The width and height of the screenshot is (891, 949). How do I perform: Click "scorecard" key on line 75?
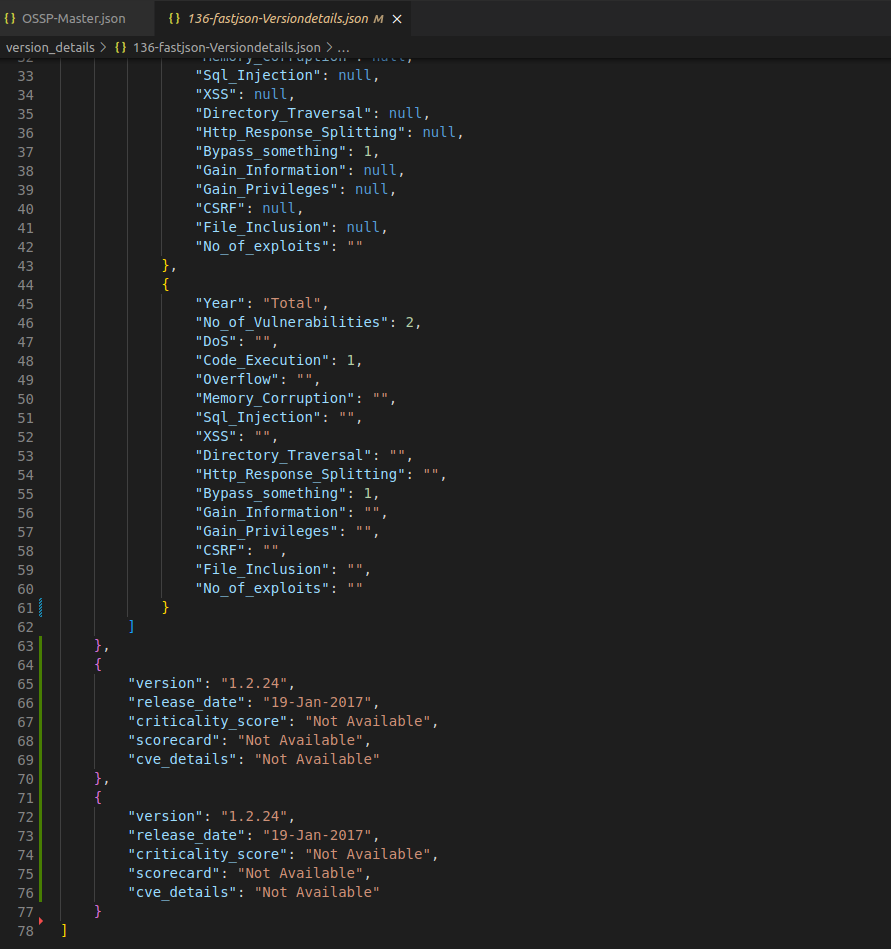tap(174, 873)
